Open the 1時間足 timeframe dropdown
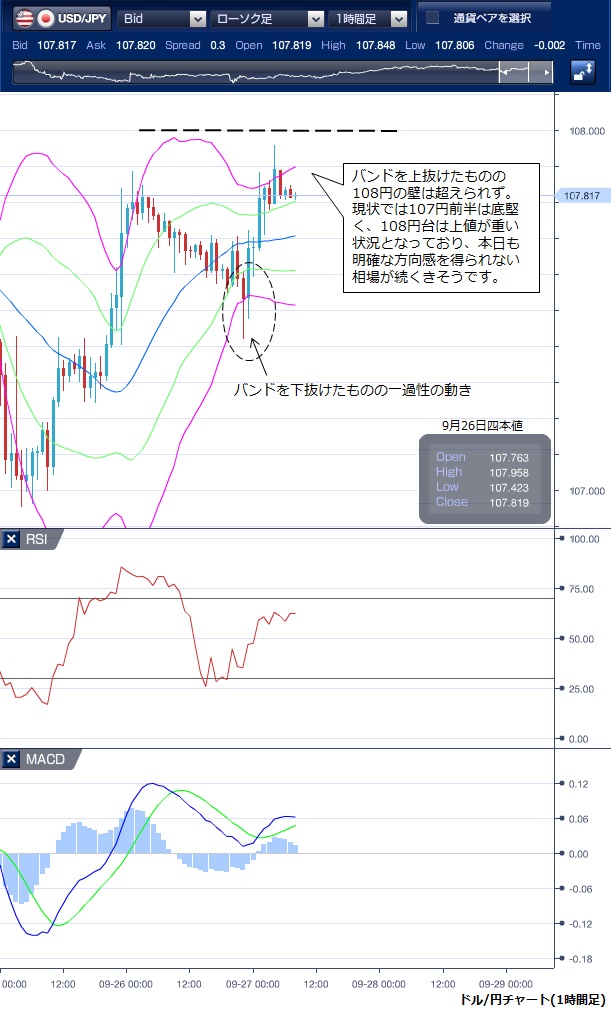The height and width of the screenshot is (1010, 611). 399,18
